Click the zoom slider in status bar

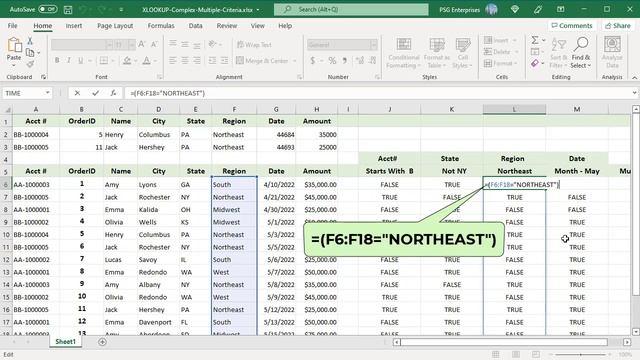pyautogui.click(x=580, y=355)
